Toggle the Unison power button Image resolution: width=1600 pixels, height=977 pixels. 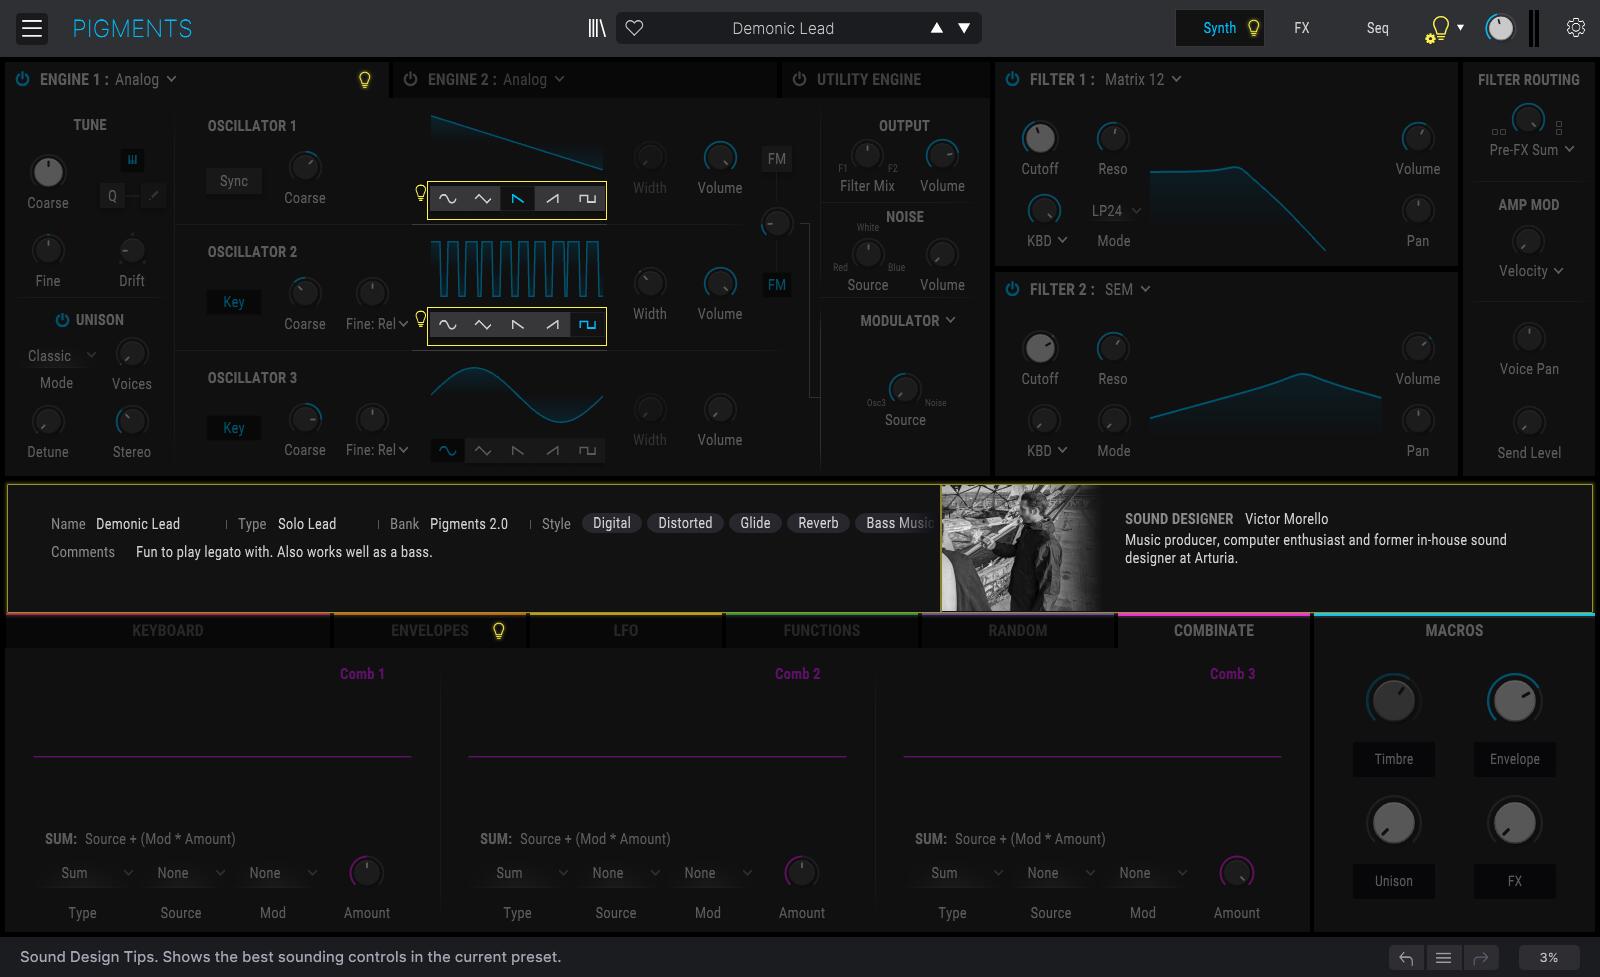[62, 320]
